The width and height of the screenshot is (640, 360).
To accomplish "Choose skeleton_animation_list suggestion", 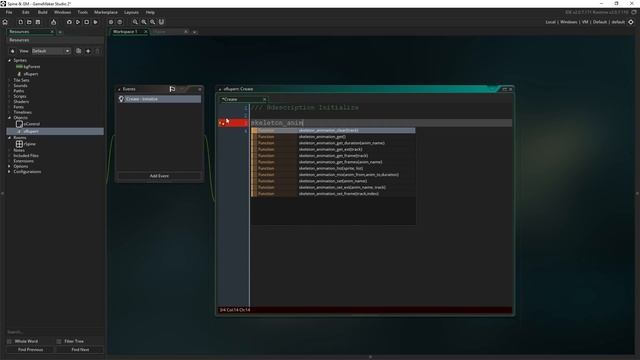I will coord(333,169).
